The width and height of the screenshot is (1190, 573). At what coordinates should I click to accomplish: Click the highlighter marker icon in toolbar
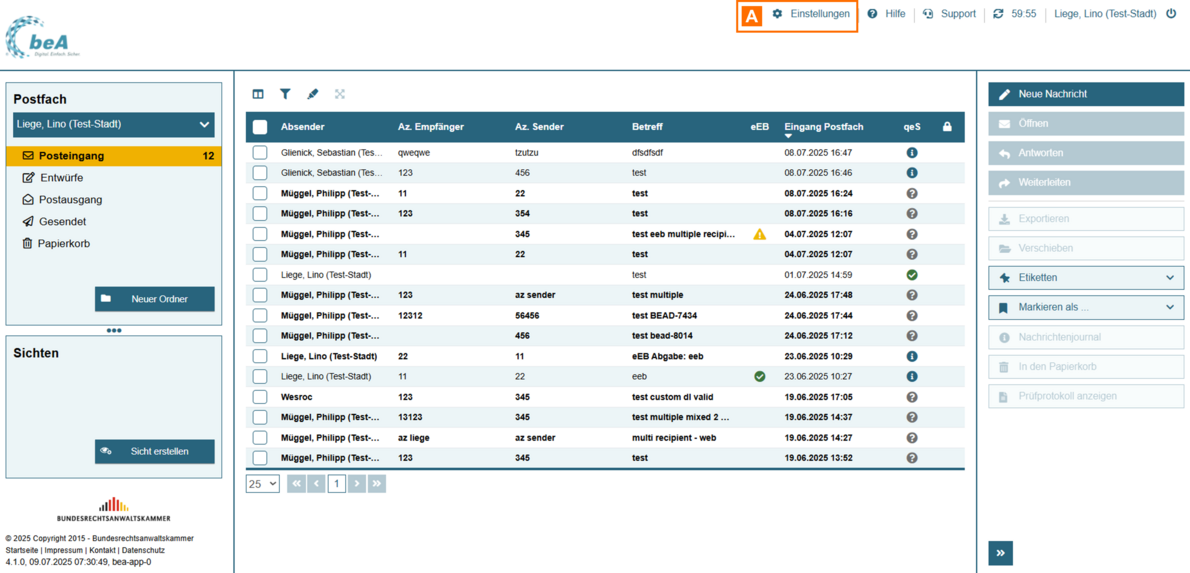coord(312,94)
